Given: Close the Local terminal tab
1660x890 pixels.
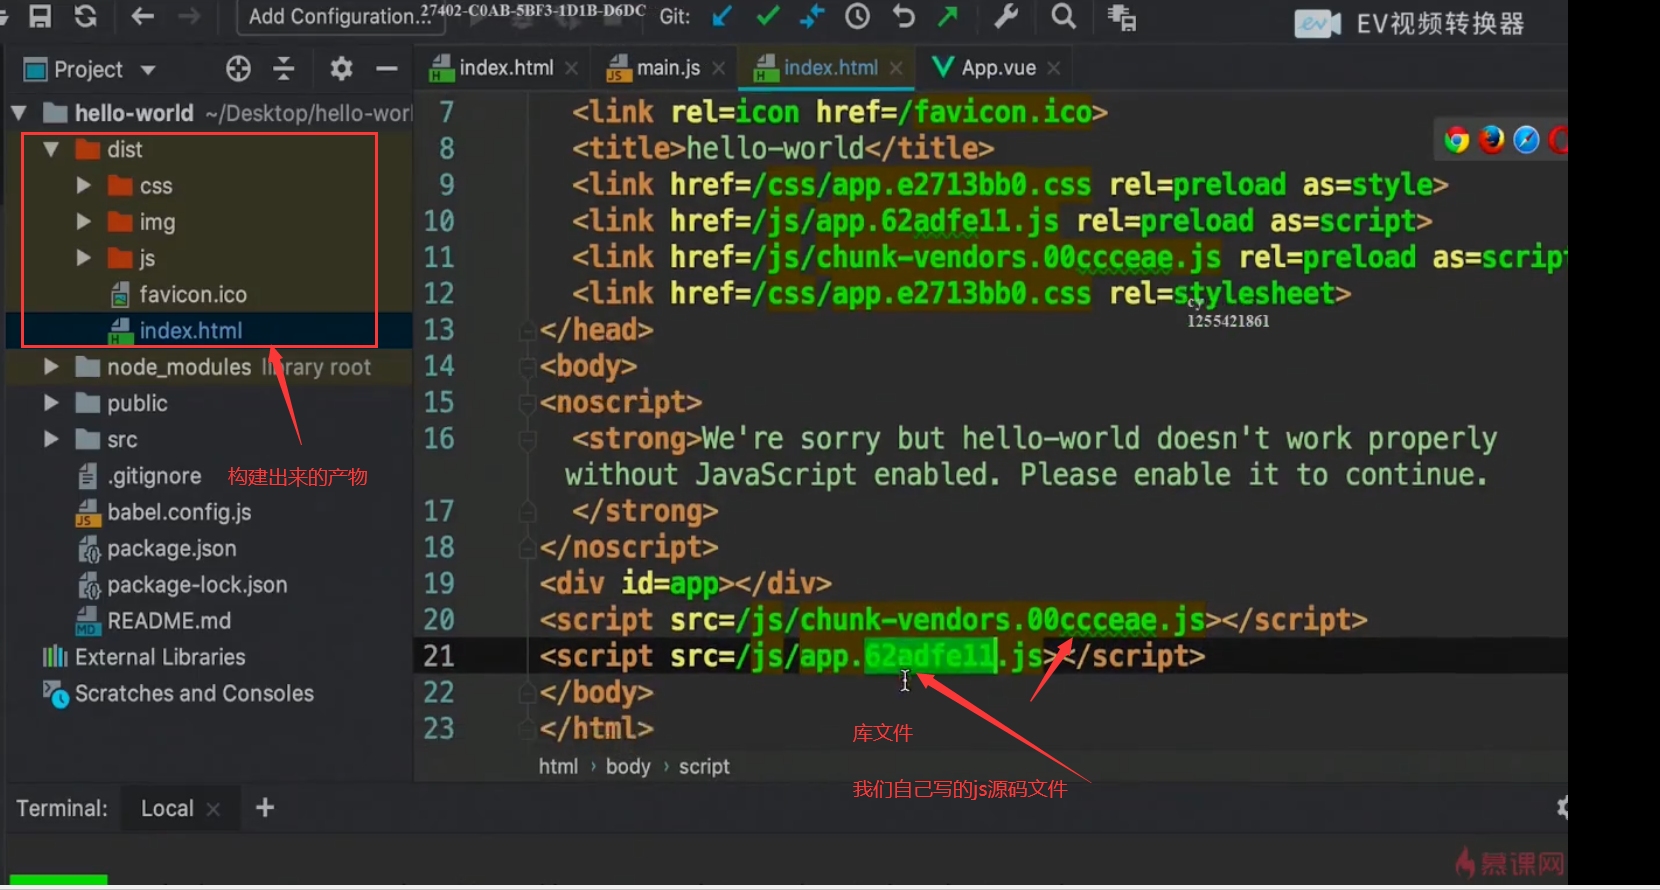Looking at the screenshot, I should pos(213,809).
